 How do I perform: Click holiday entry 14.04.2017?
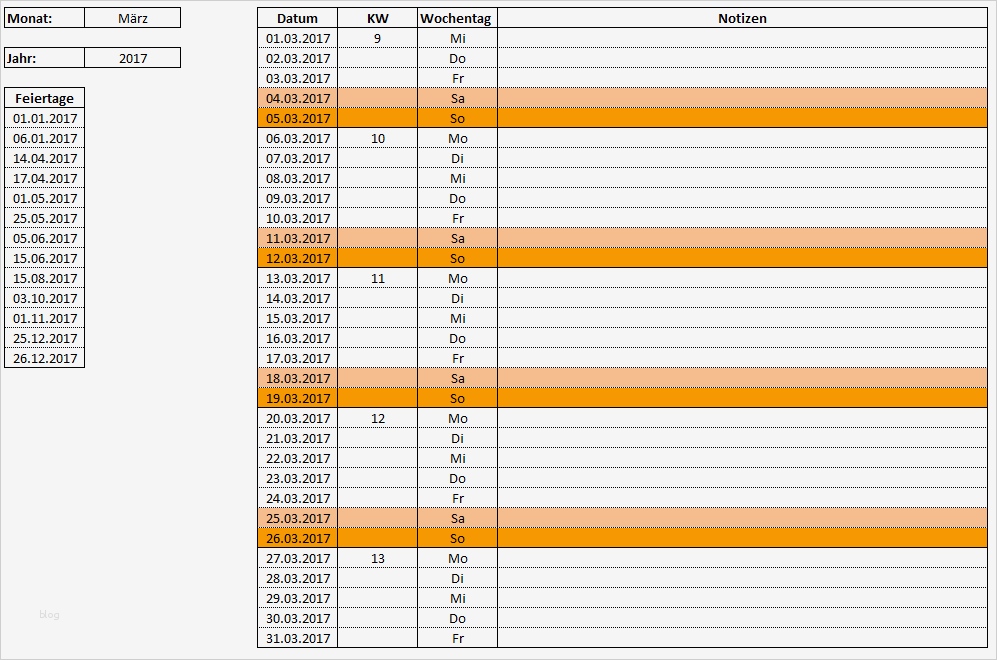pyautogui.click(x=44, y=158)
